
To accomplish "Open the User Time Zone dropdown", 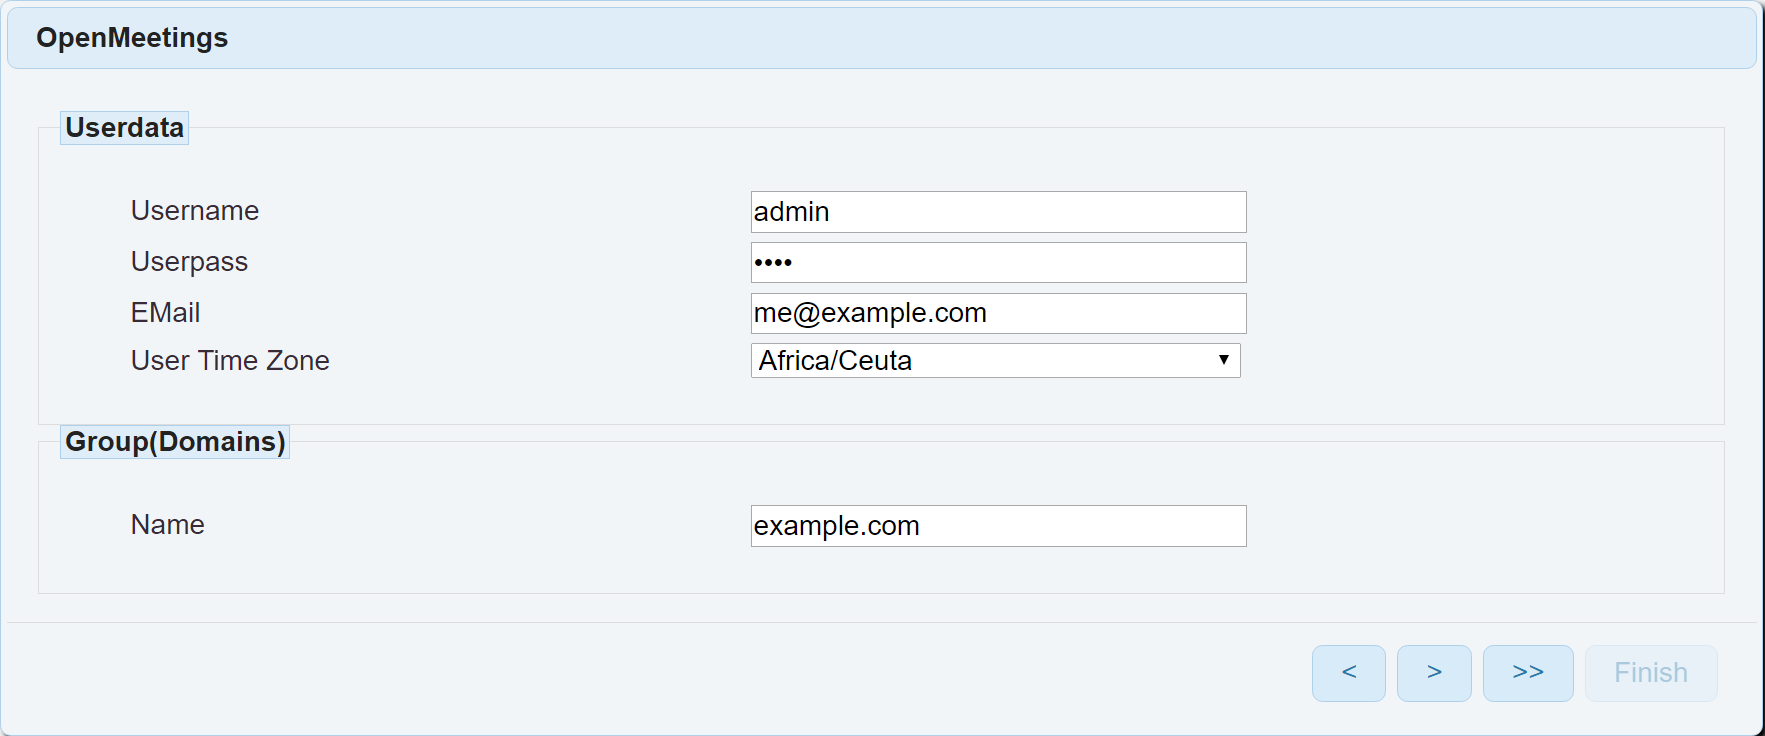I will point(994,361).
